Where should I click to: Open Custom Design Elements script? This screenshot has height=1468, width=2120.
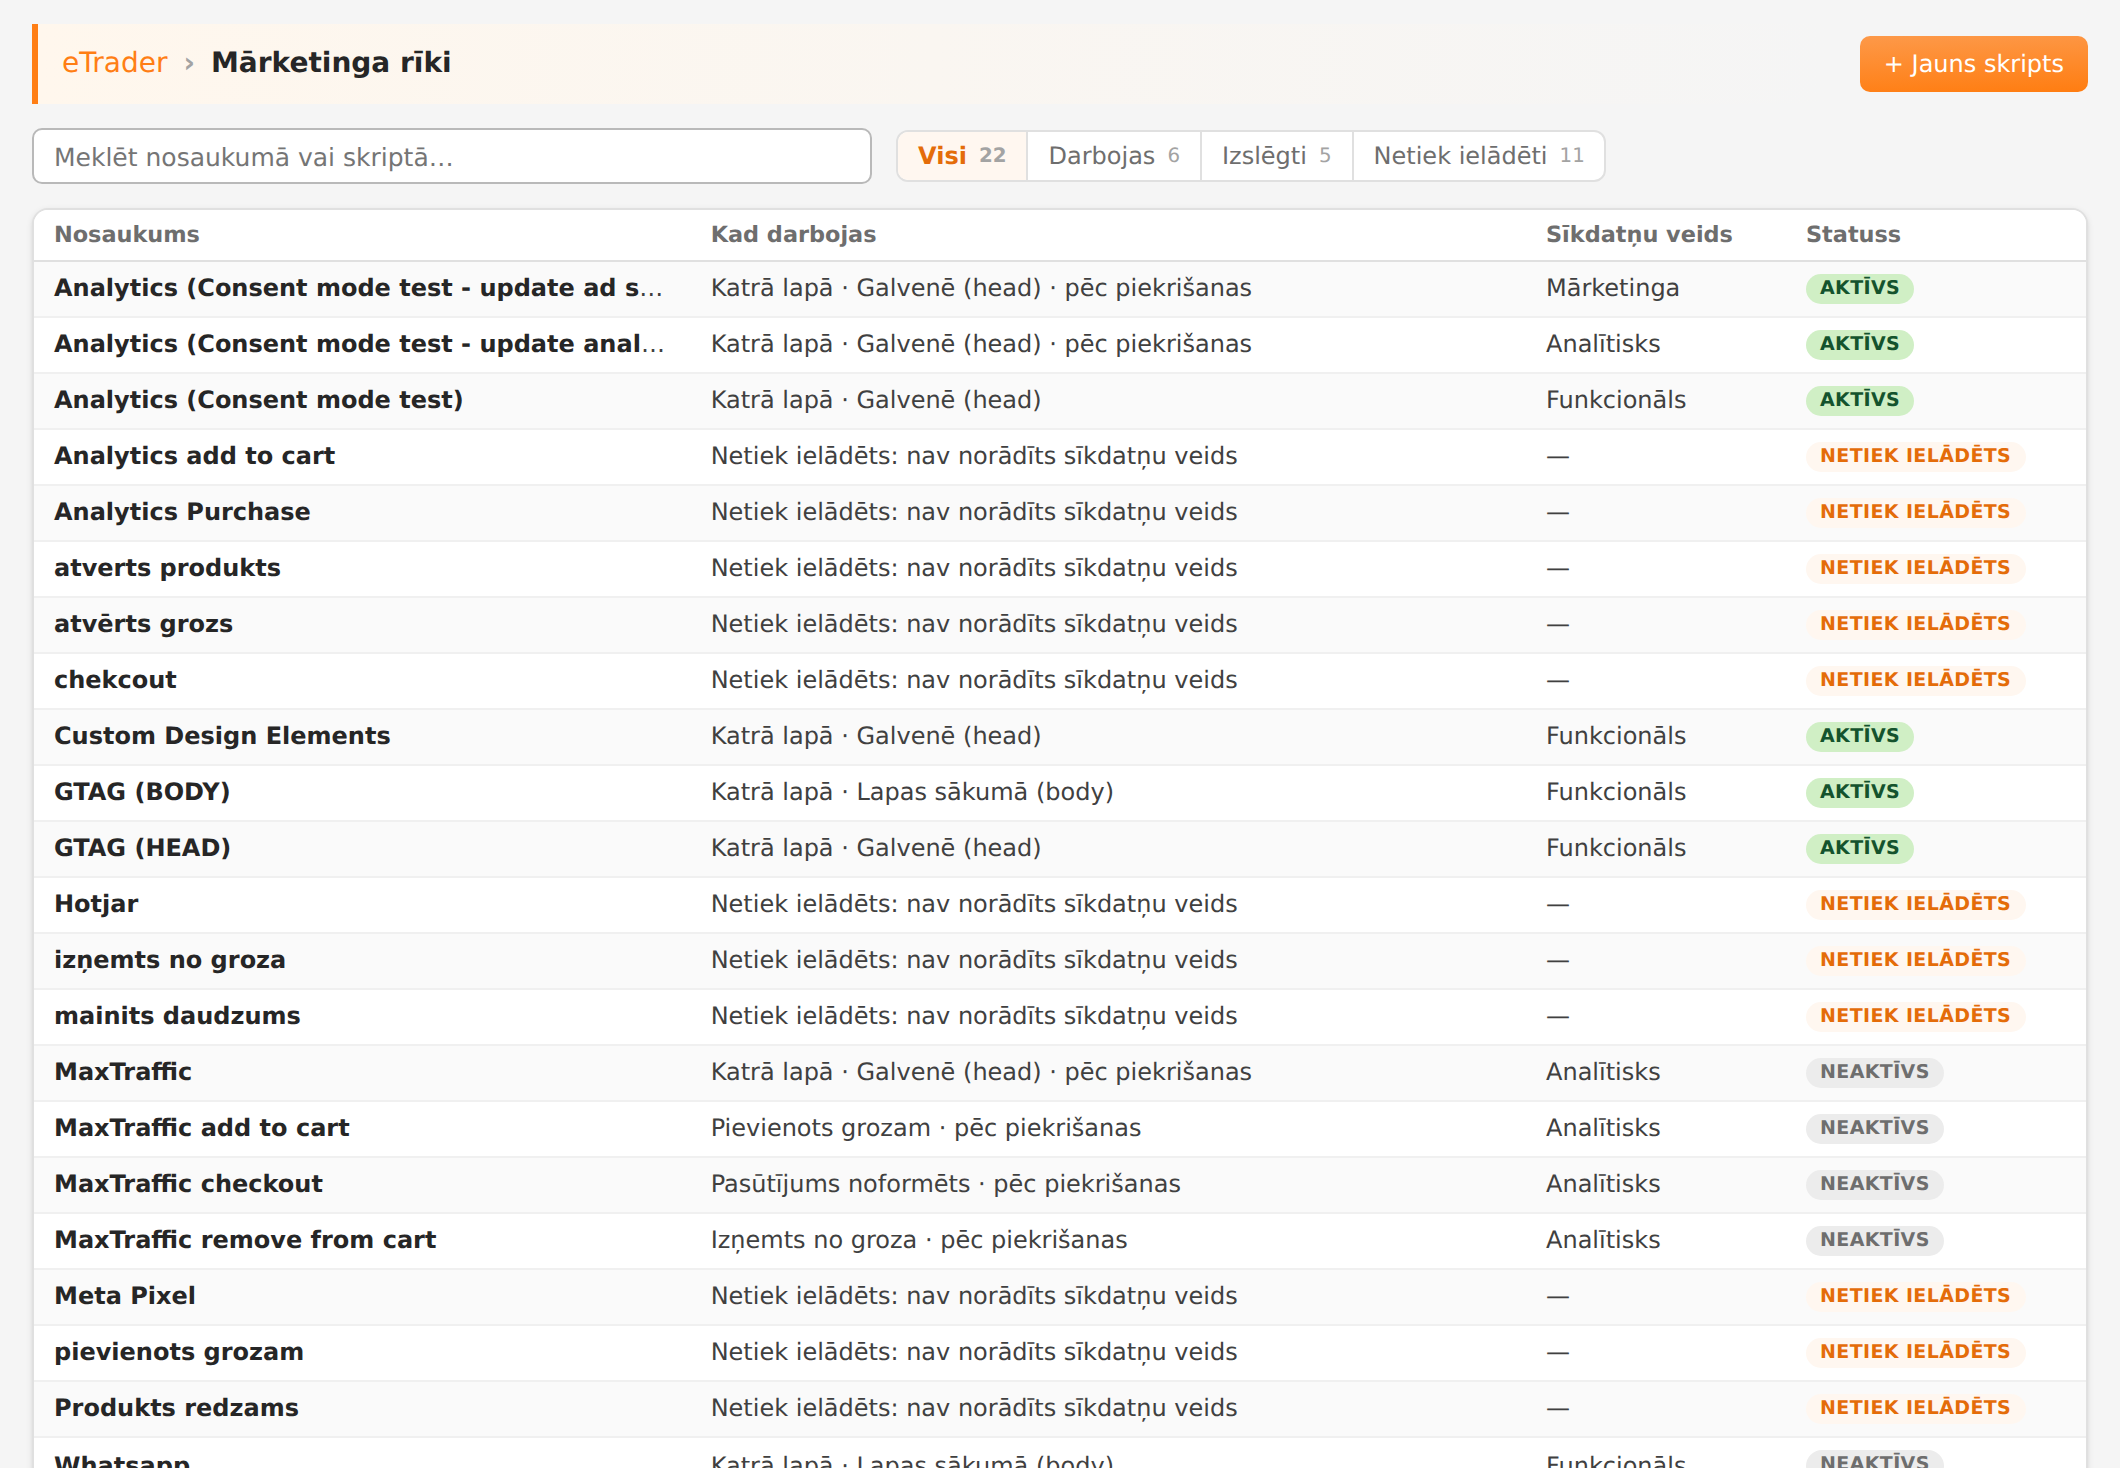tap(222, 736)
